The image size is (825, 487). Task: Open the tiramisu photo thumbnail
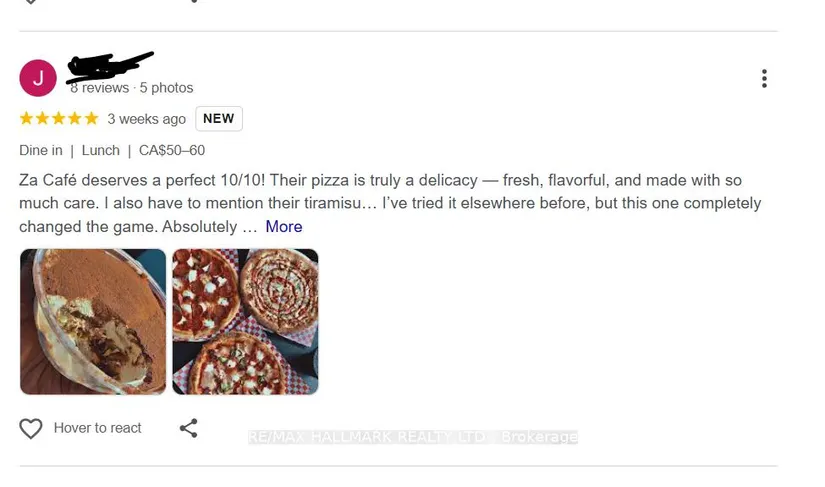tap(93, 321)
